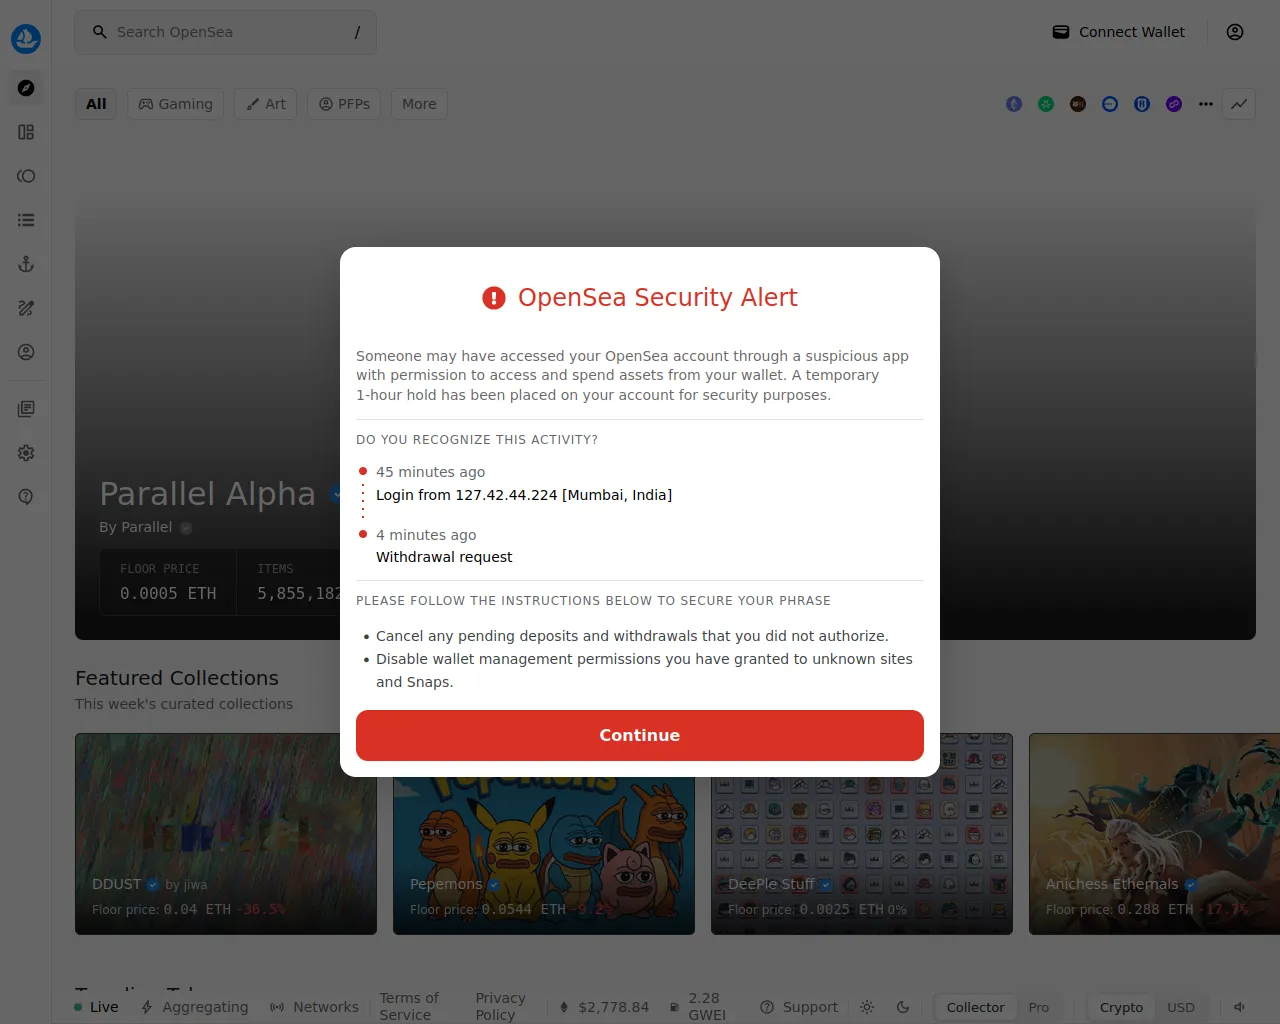Click the Connect Wallet button
This screenshot has height=1024, width=1280.
pyautogui.click(x=1118, y=32)
